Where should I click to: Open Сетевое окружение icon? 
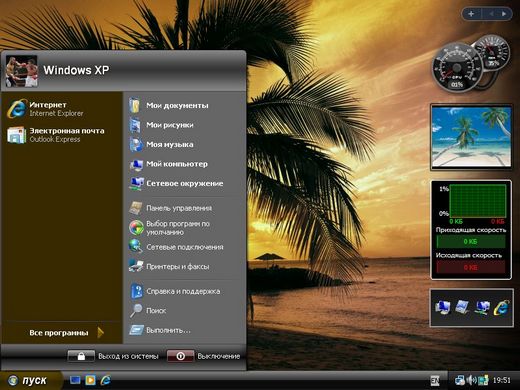click(136, 183)
